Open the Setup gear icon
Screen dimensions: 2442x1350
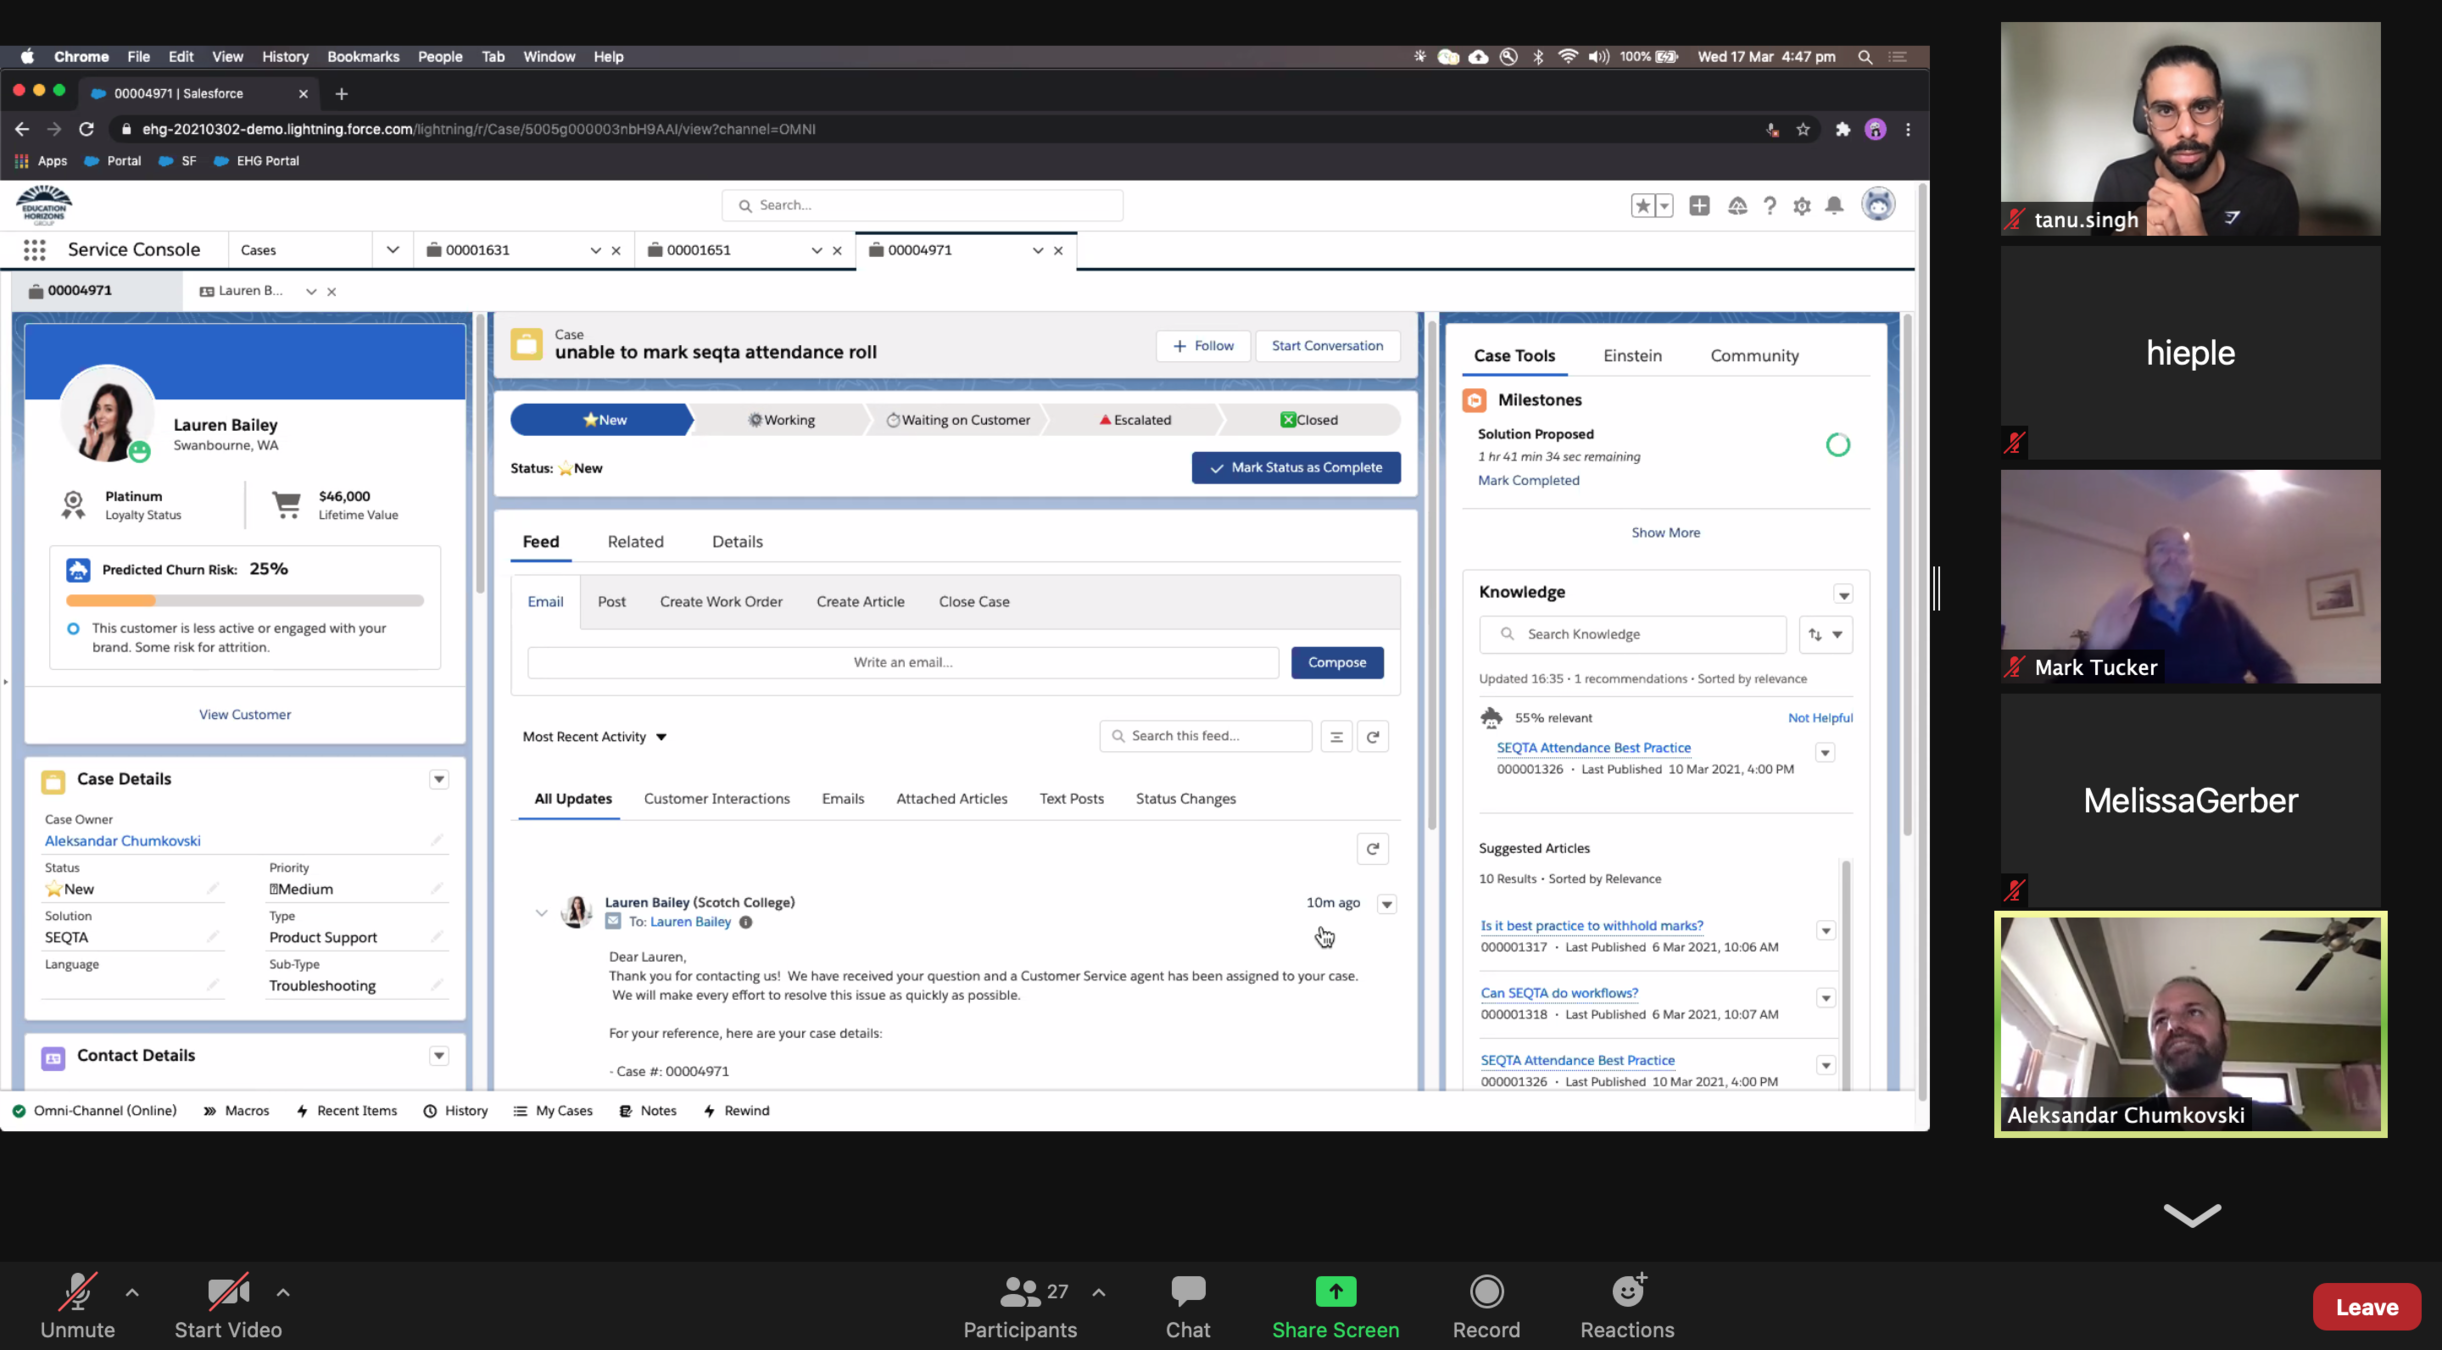[x=1802, y=206]
